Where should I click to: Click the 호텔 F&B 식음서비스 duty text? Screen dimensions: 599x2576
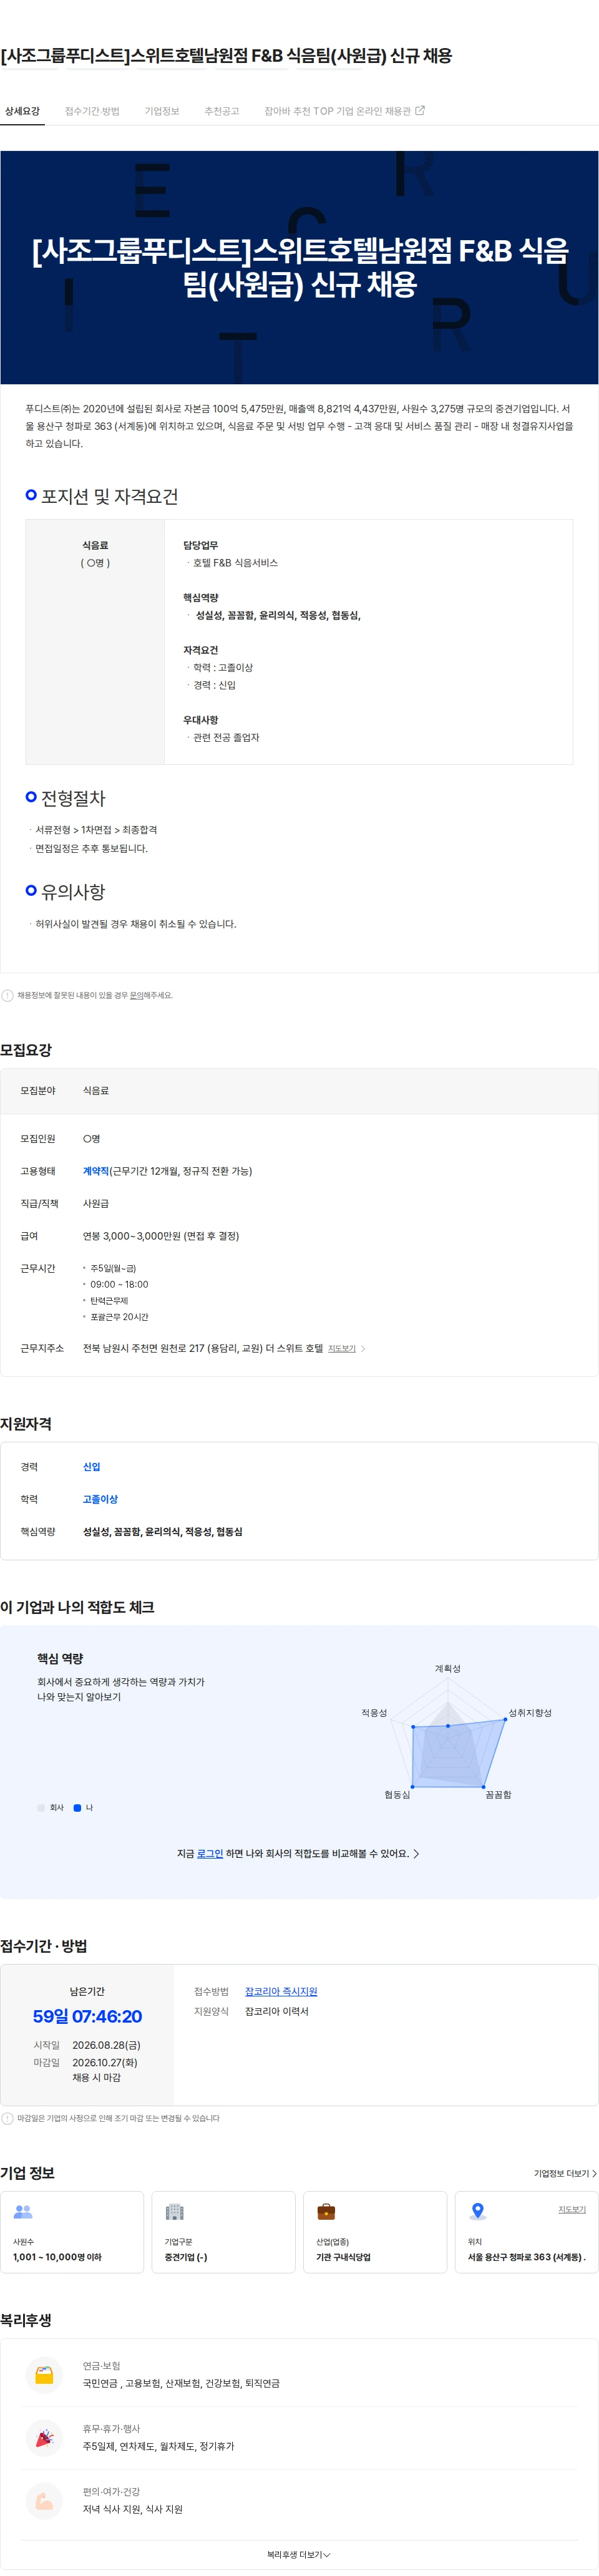click(236, 562)
